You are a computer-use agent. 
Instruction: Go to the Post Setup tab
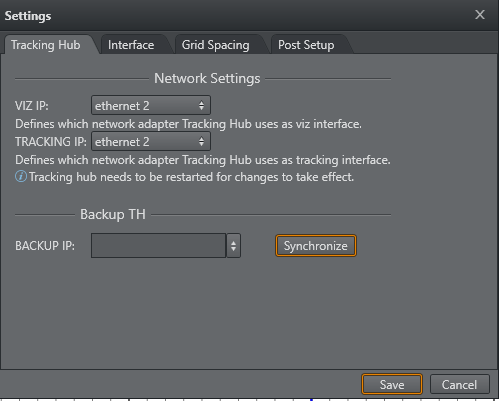coord(306,45)
